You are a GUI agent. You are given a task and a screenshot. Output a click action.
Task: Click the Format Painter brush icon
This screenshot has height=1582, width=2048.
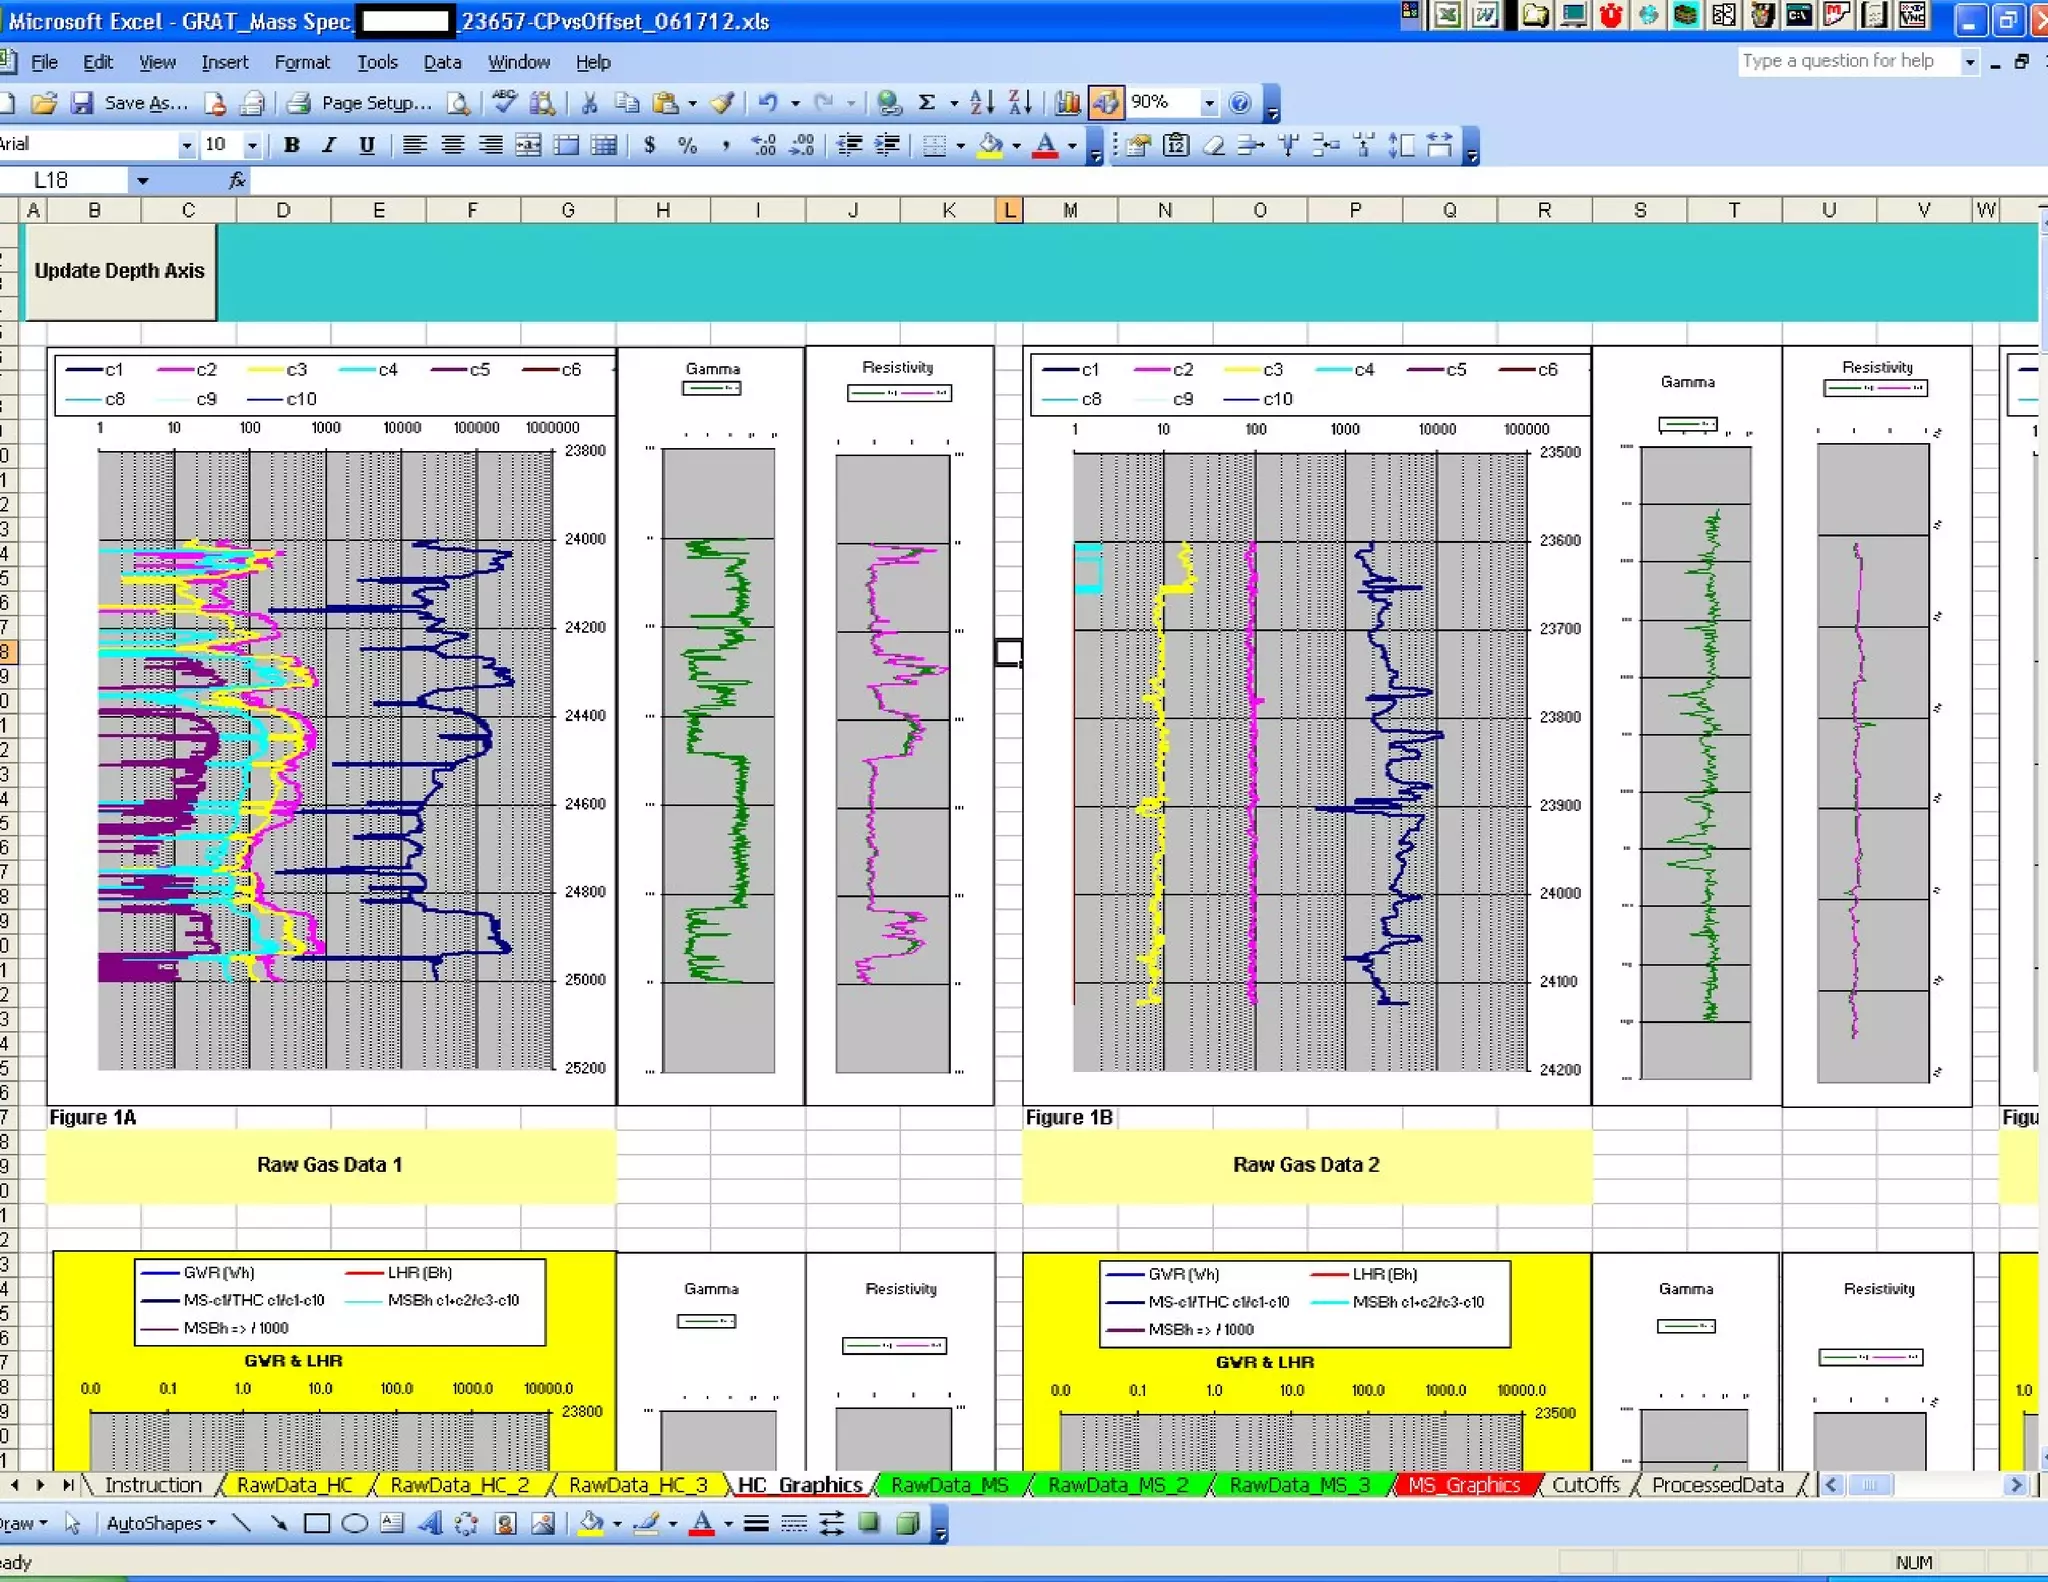point(723,103)
